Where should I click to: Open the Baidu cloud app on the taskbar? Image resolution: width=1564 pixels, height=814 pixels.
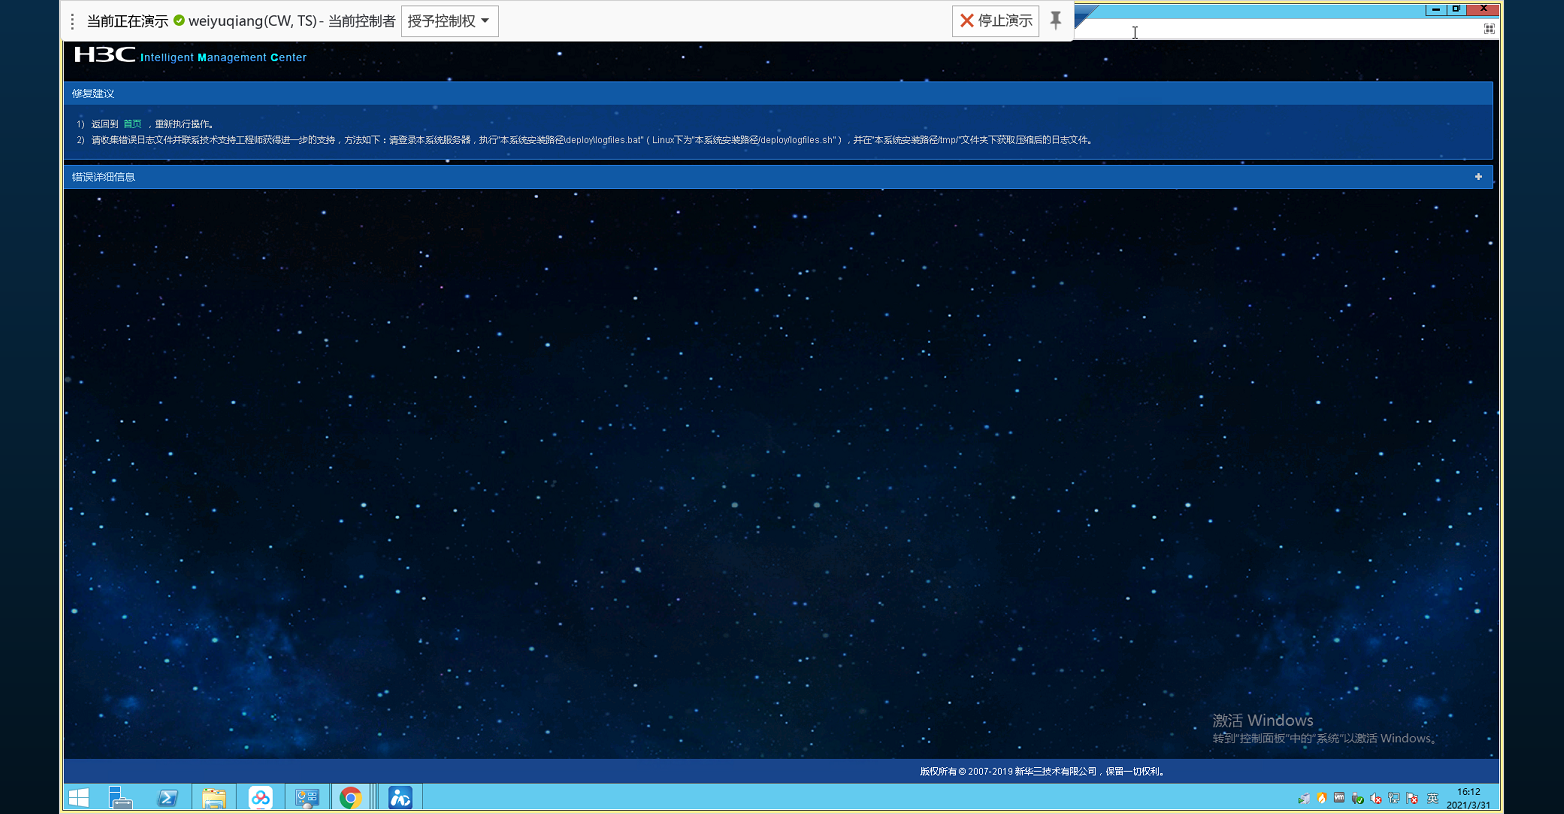[260, 797]
